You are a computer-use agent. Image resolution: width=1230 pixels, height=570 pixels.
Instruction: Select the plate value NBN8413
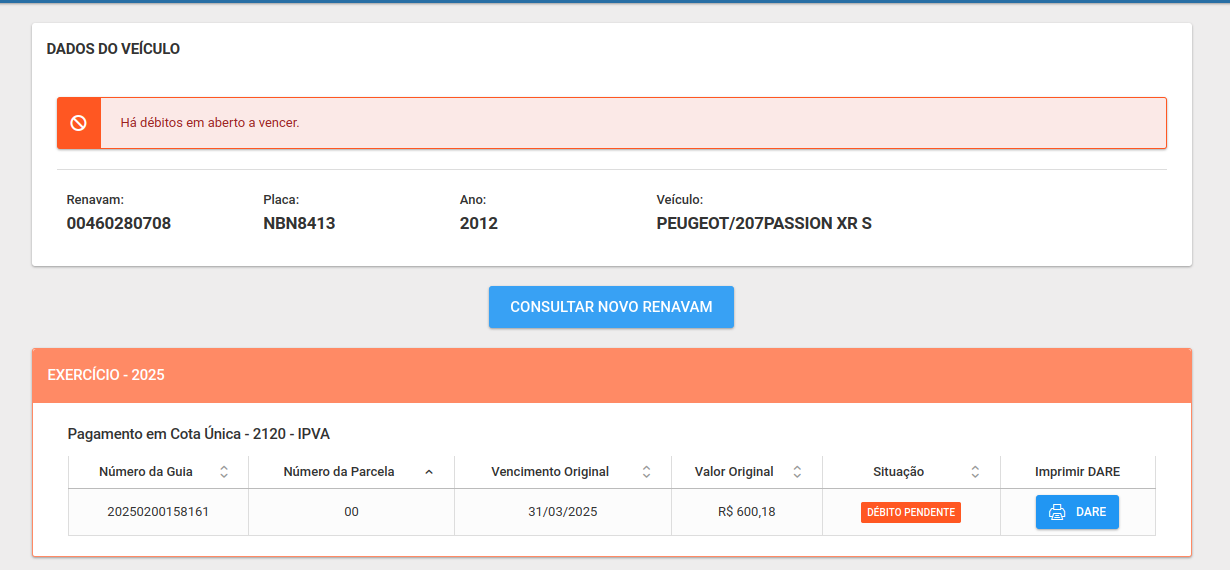coord(299,224)
